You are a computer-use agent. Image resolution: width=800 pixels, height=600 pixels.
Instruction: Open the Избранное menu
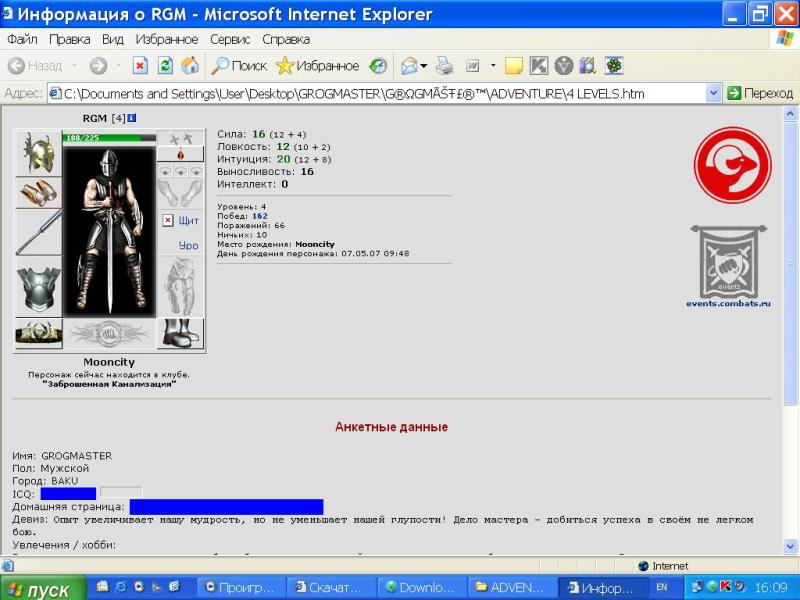(166, 39)
